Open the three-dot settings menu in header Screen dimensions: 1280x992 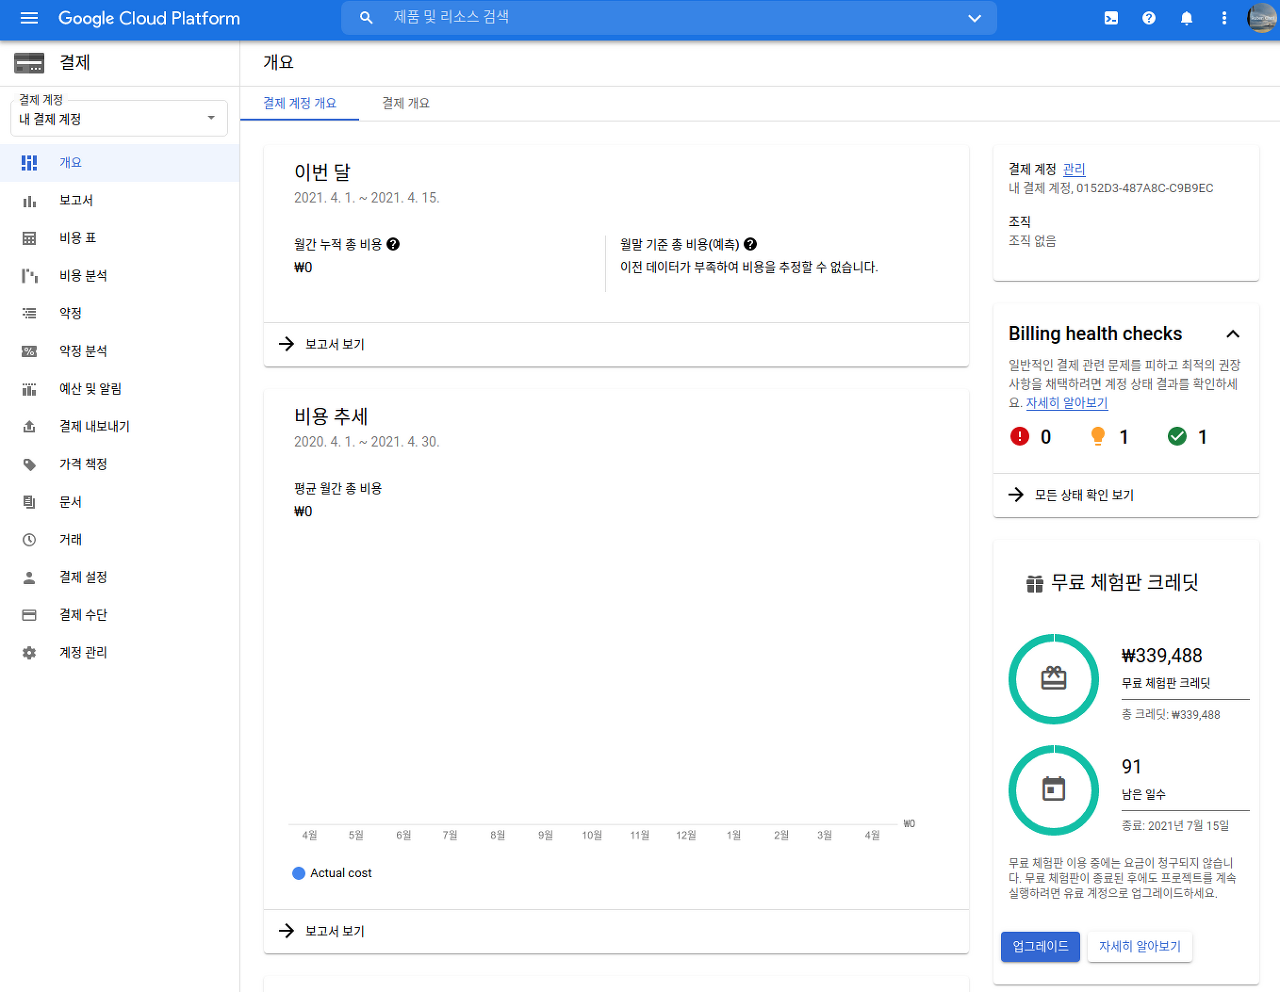point(1224,18)
